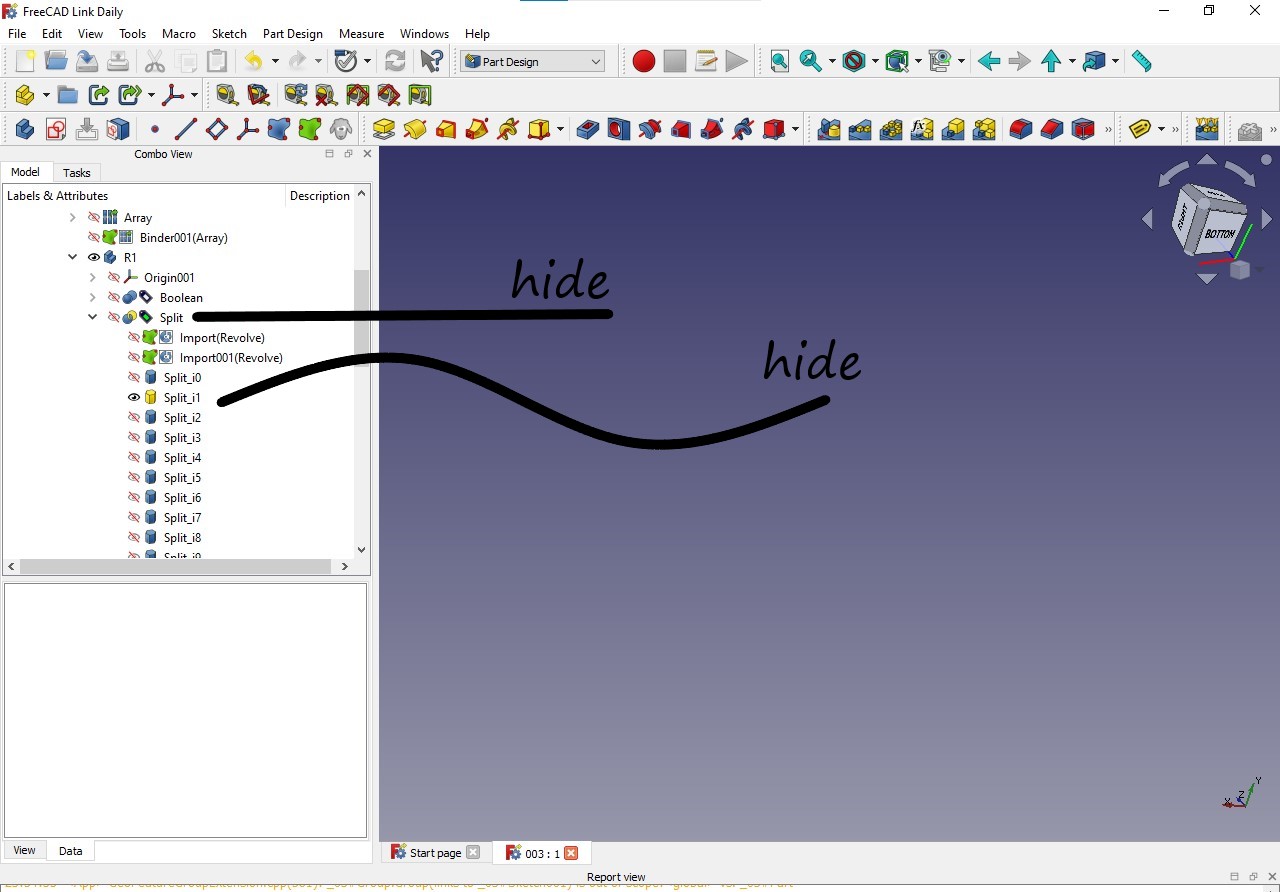
Task: Toggle visibility of the R1 body
Action: click(x=93, y=257)
